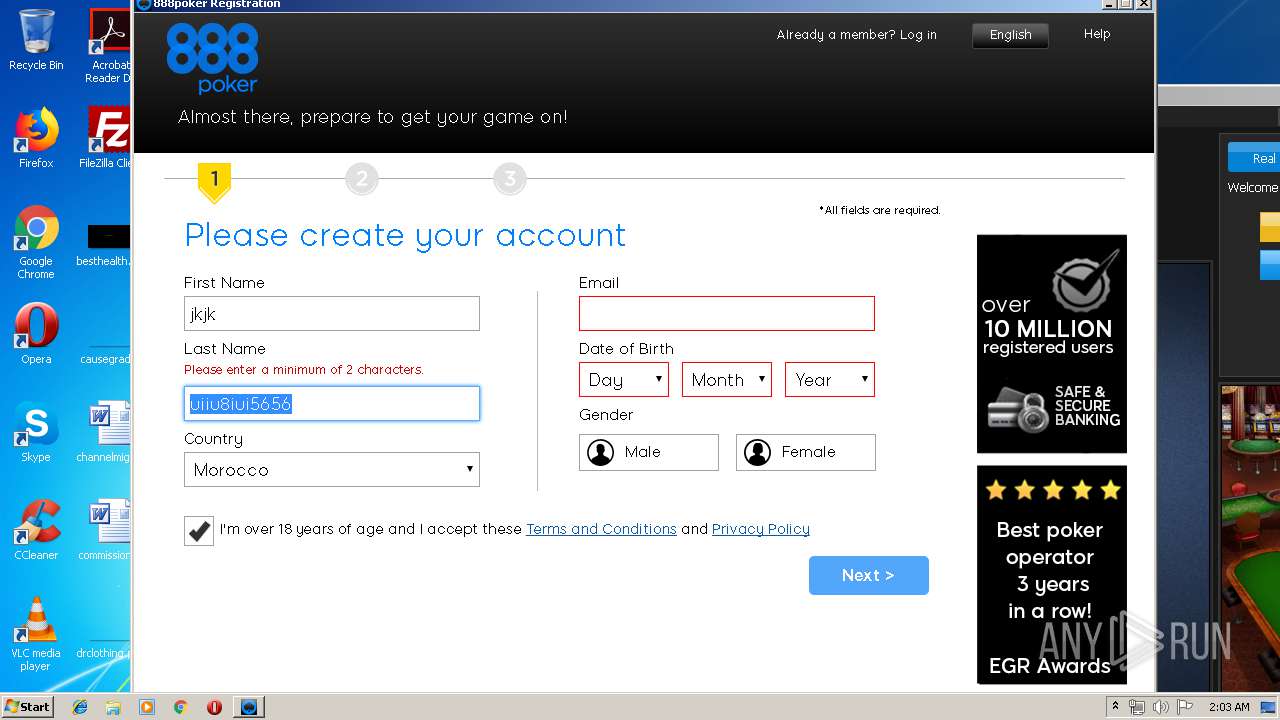Click First Name input field
The image size is (1280, 720).
click(332, 314)
